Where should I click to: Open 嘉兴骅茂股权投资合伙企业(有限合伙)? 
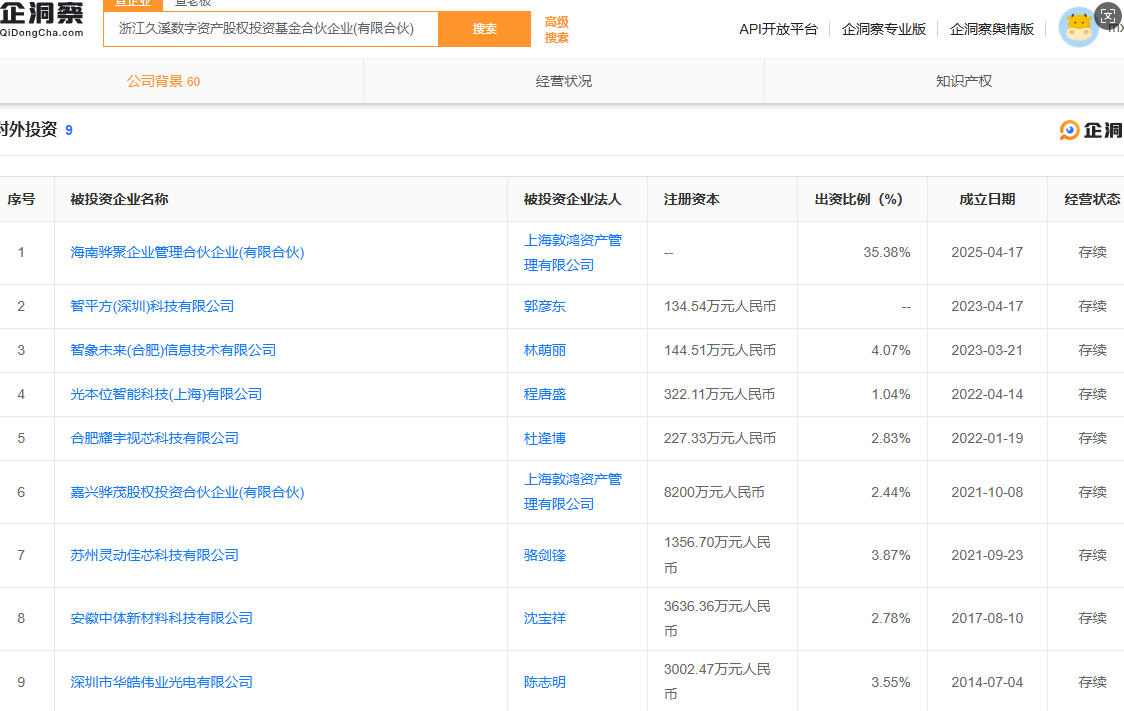[x=187, y=492]
